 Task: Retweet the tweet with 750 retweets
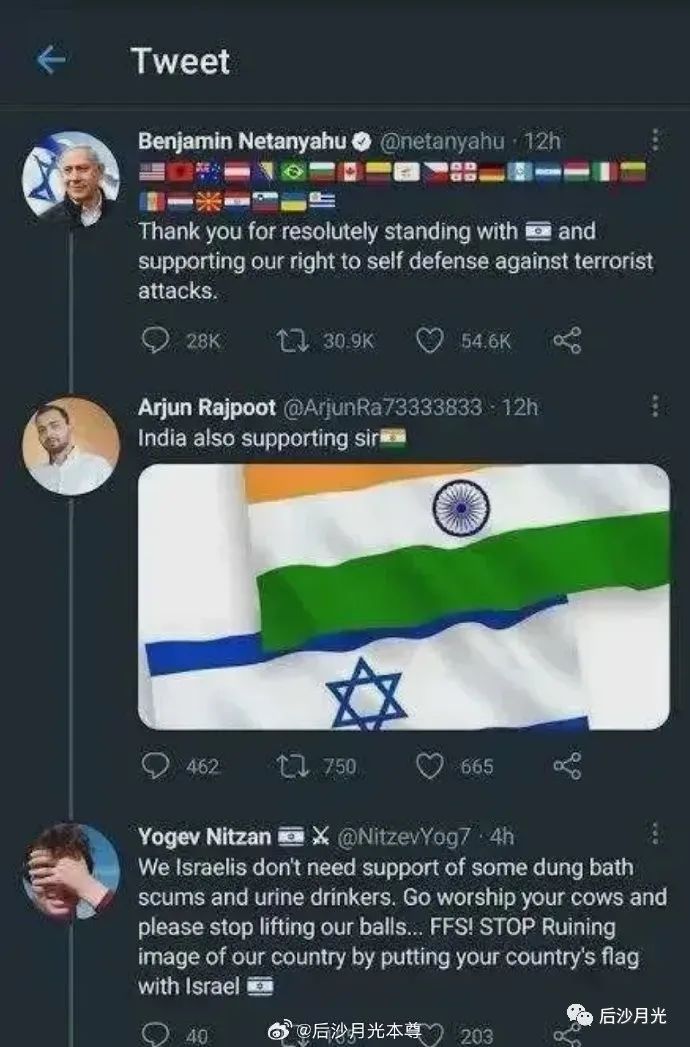[292, 766]
